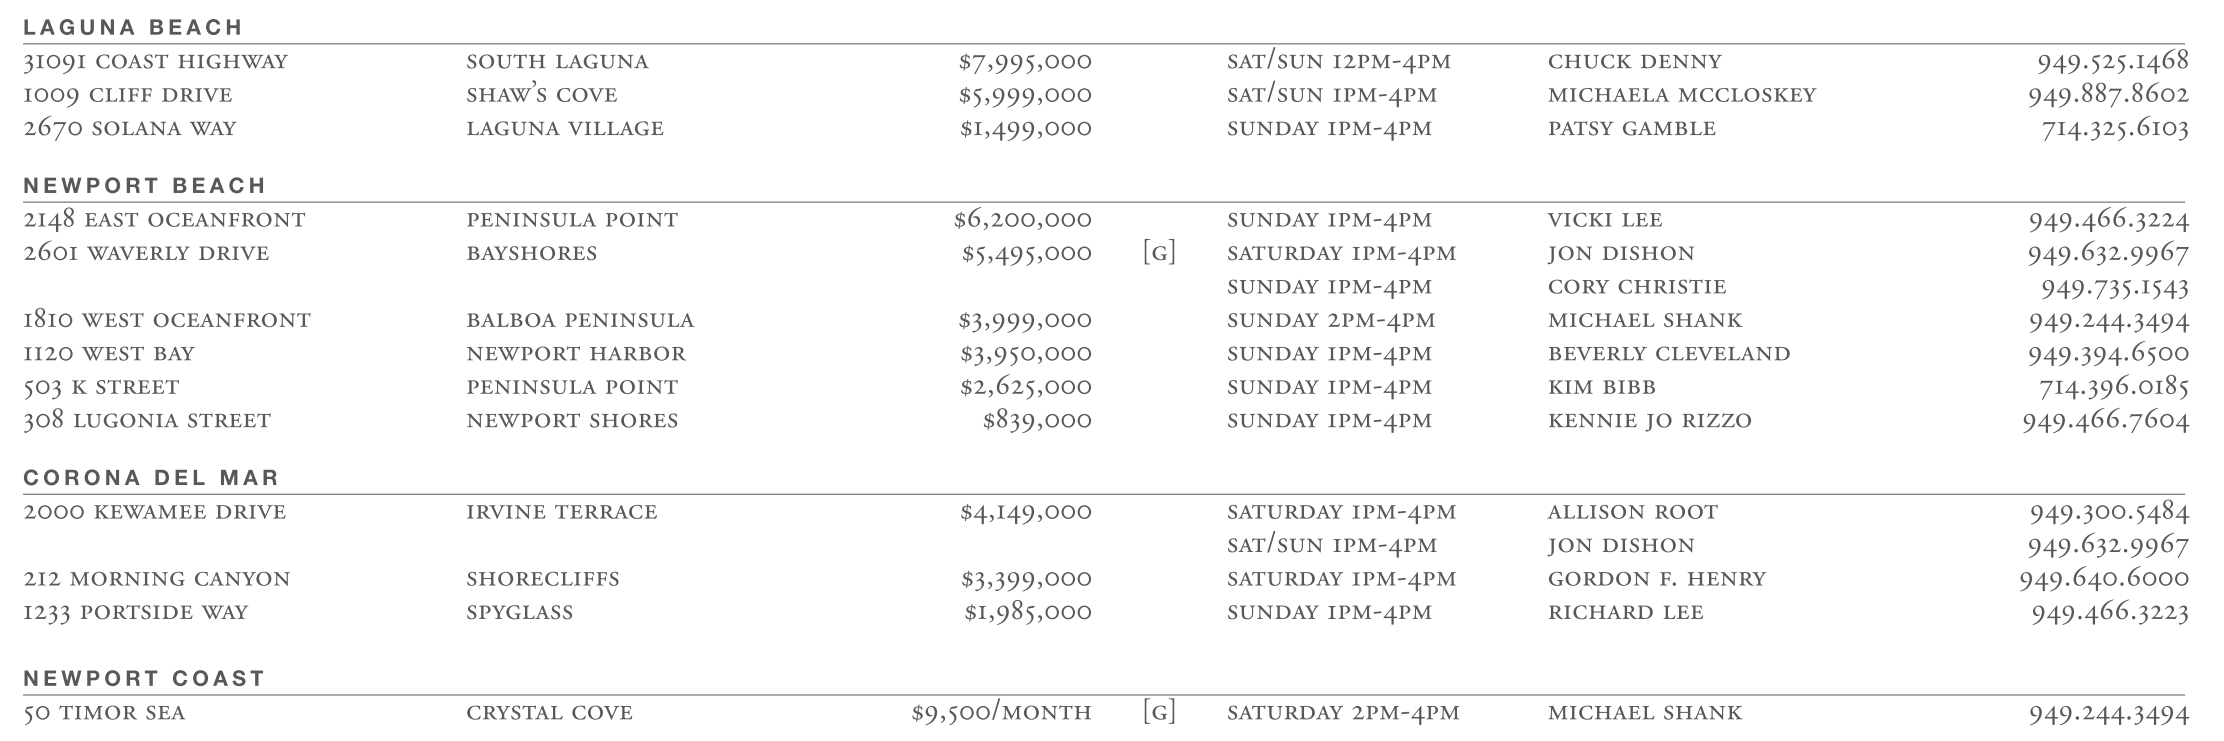Click the Newport Coast section heading
Image resolution: width=2224 pixels, height=741 pixels.
pyautogui.click(x=144, y=678)
